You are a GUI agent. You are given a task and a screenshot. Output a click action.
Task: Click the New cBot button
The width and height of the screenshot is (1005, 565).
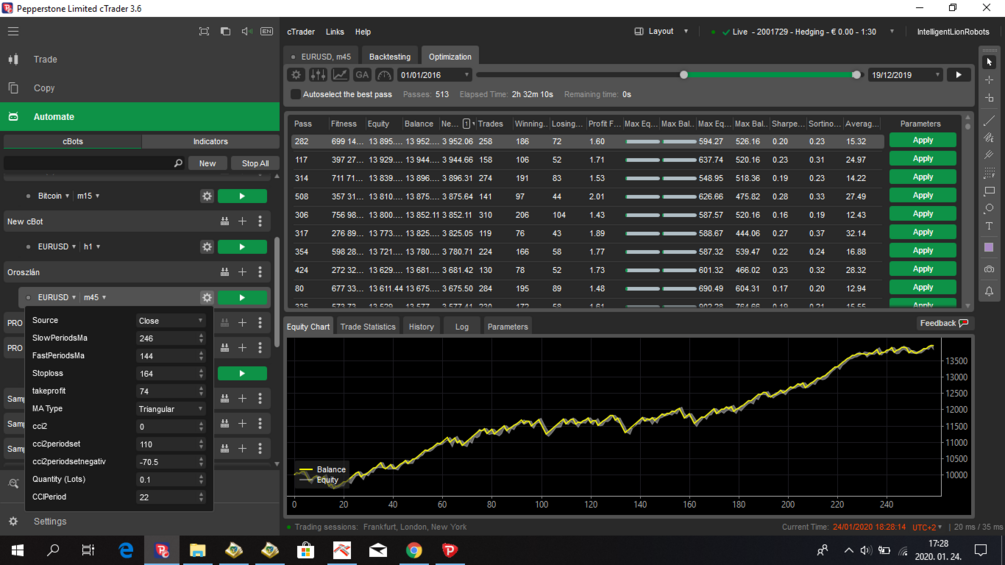point(207,163)
